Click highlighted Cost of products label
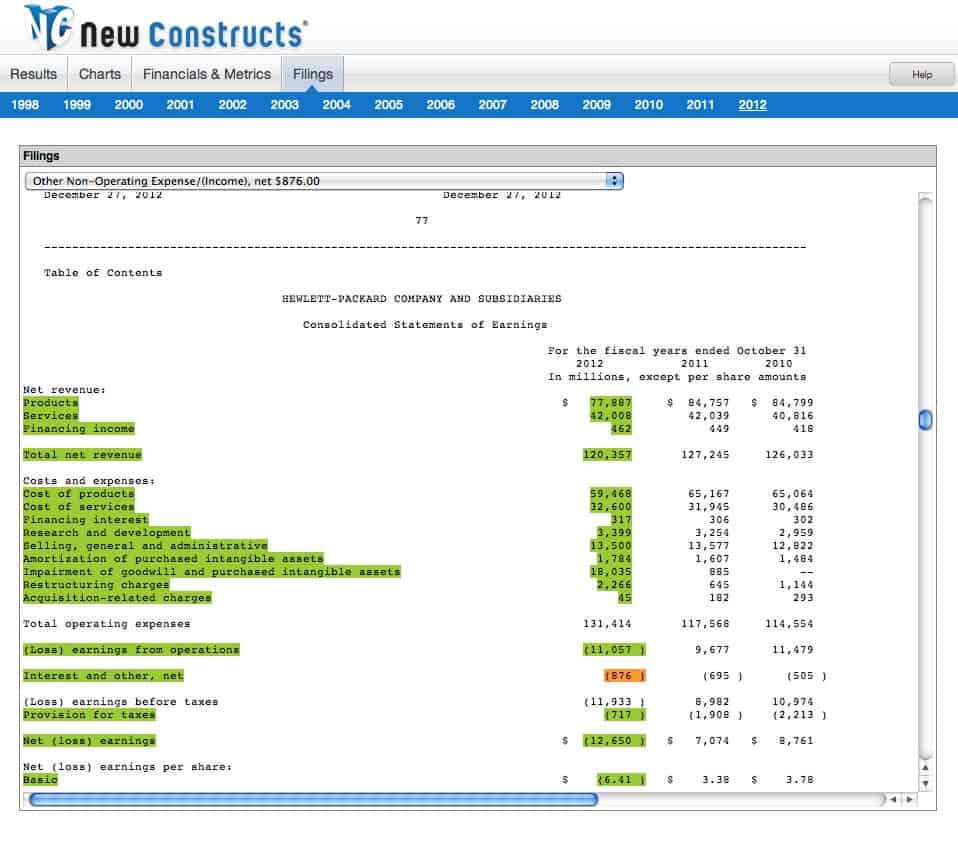 pyautogui.click(x=79, y=494)
